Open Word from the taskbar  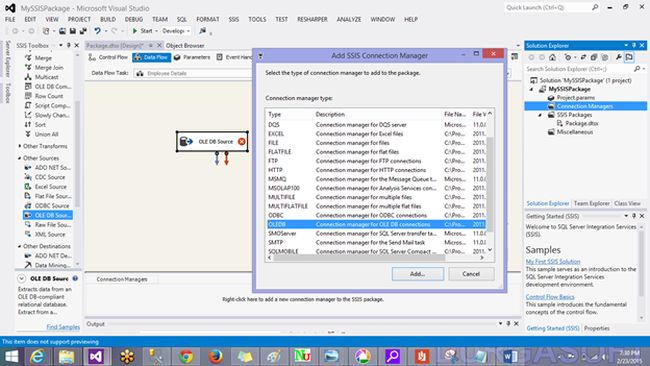click(510, 356)
